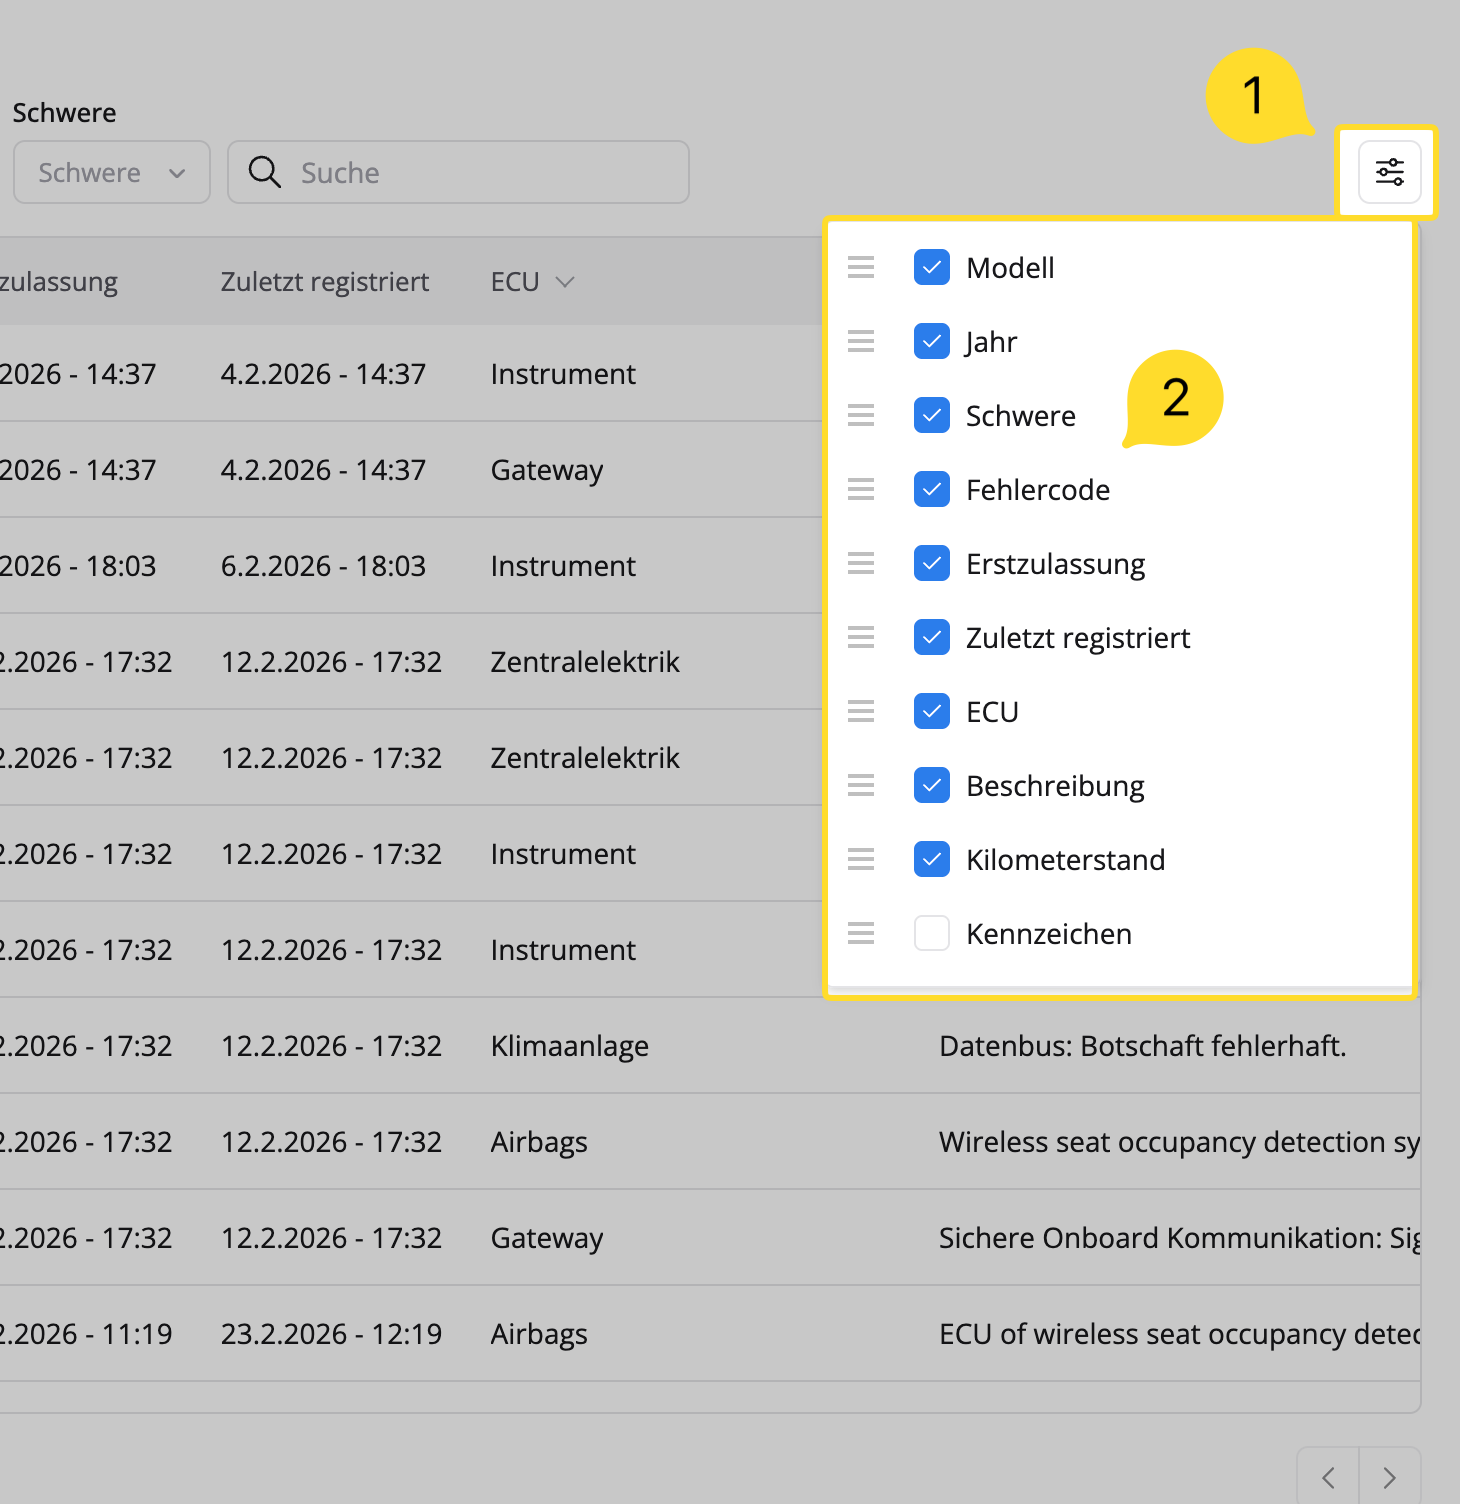The image size is (1460, 1504).
Task: Enable the Kennzeichen column checkbox
Action: pyautogui.click(x=932, y=933)
